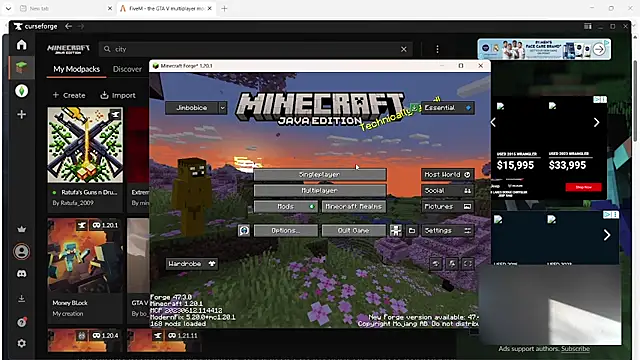Focus the search field containing 'city'
640x360 pixels.
(255, 49)
